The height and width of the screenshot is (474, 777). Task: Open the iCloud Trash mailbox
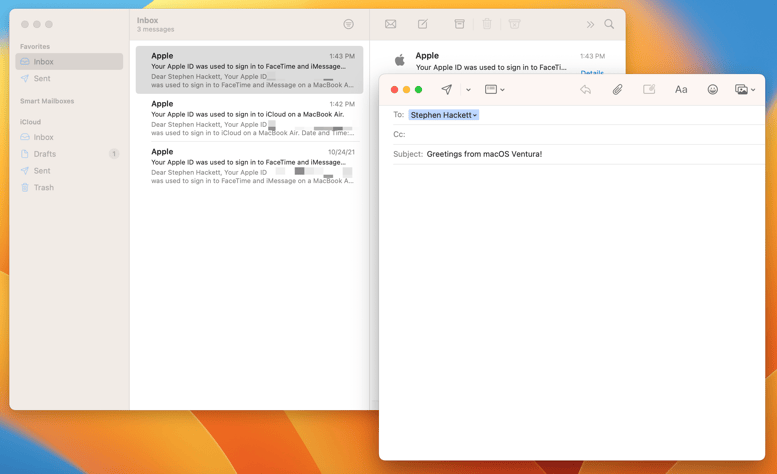click(x=69, y=188)
